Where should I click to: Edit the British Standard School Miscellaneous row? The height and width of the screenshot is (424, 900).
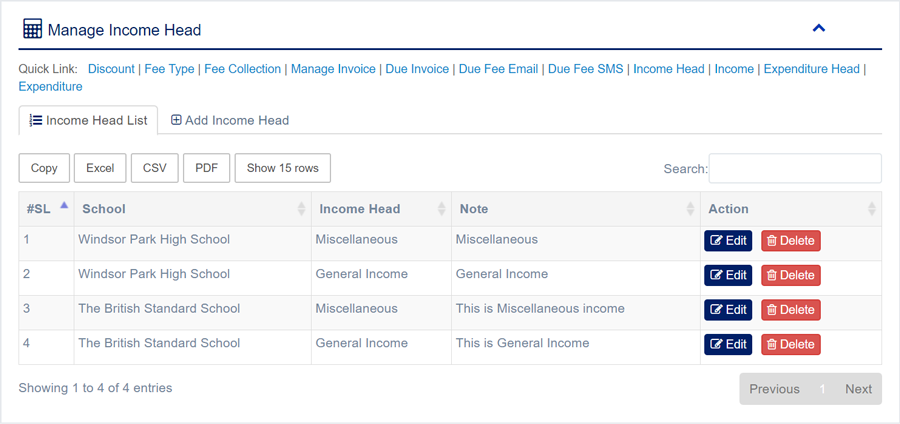click(x=728, y=310)
